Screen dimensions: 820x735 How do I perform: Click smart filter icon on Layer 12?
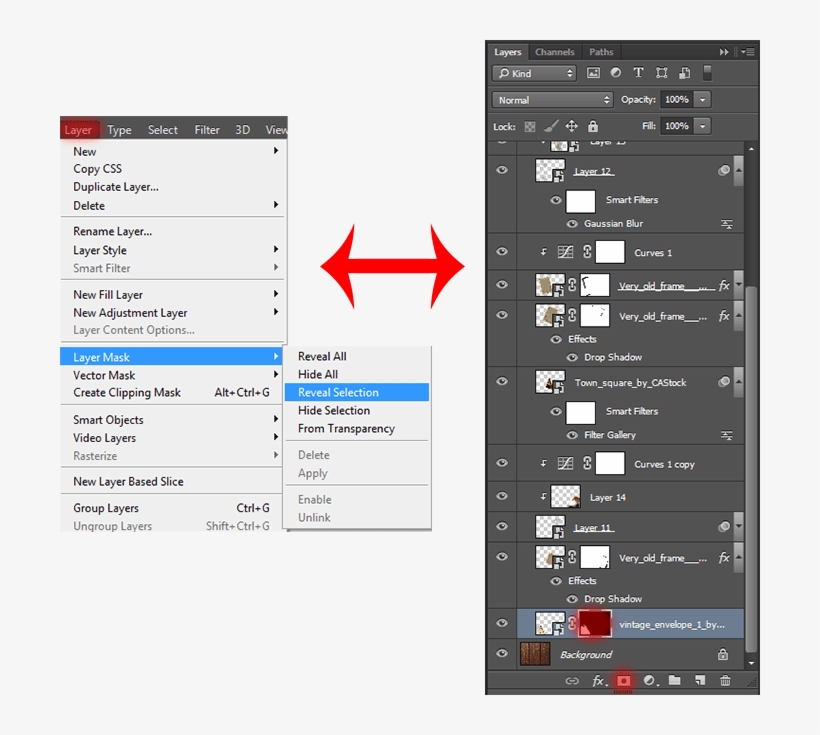(x=724, y=171)
